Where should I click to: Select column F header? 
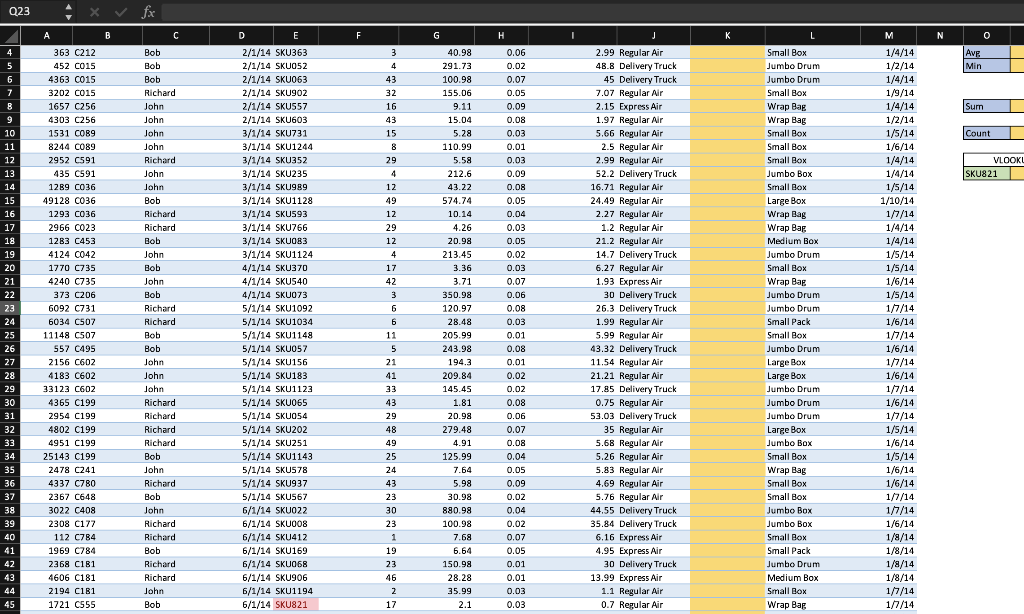(359, 35)
